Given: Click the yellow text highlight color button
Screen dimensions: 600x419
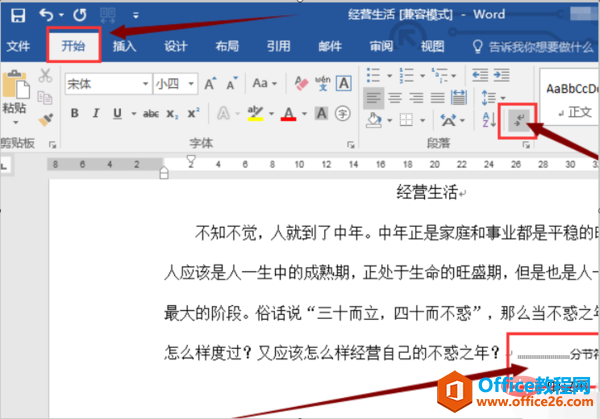Looking at the screenshot, I should click(255, 113).
